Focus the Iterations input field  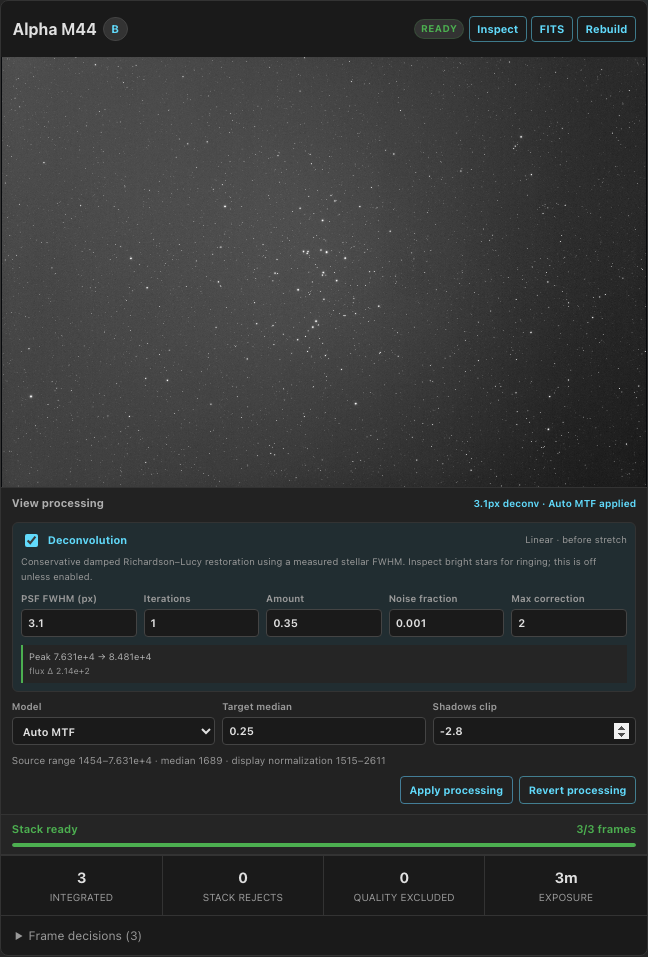pos(201,623)
